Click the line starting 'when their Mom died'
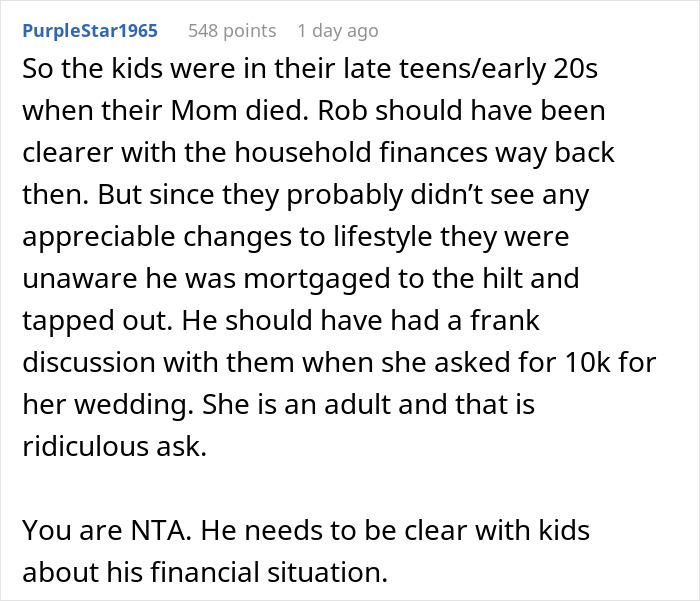This screenshot has width=700, height=601. click(x=314, y=111)
